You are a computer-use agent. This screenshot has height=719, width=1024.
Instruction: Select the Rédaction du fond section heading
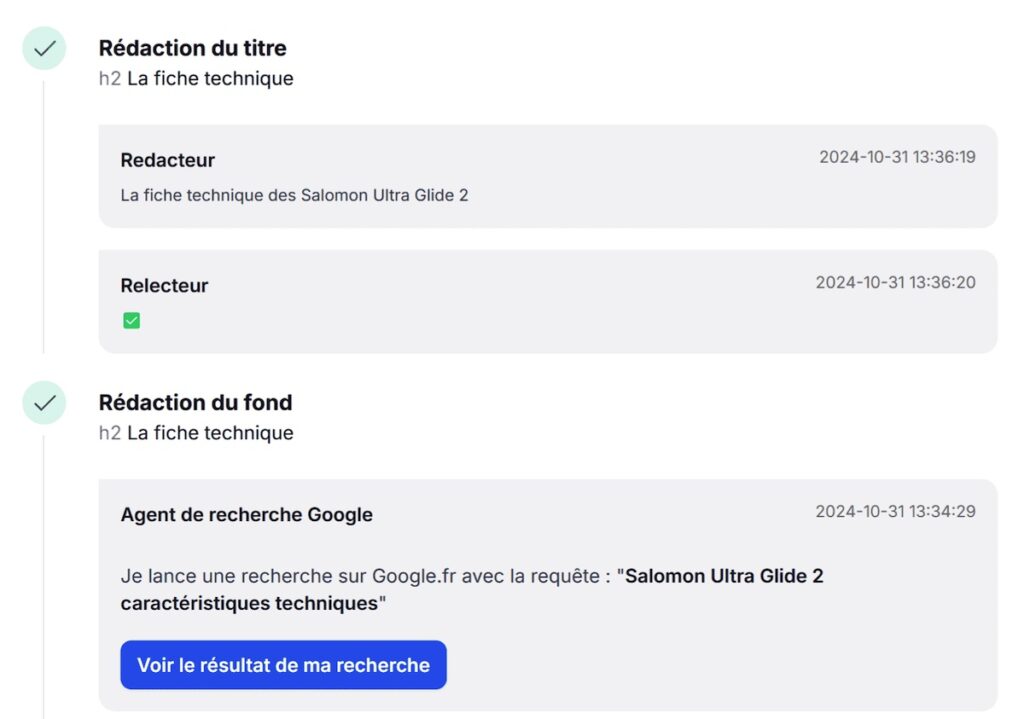pyautogui.click(x=195, y=402)
